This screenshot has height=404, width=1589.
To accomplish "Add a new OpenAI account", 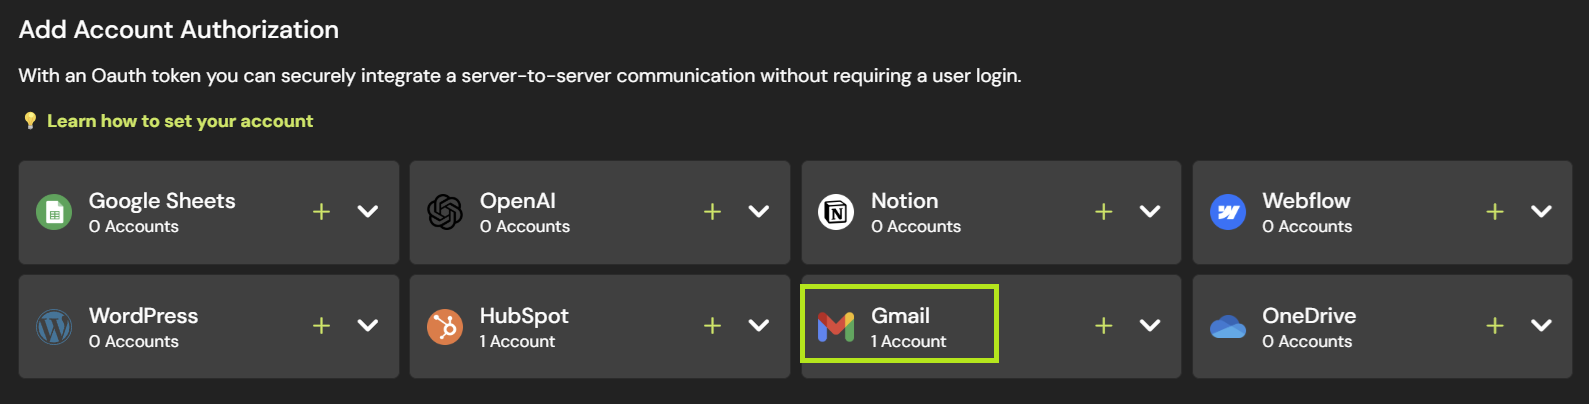I will [712, 212].
